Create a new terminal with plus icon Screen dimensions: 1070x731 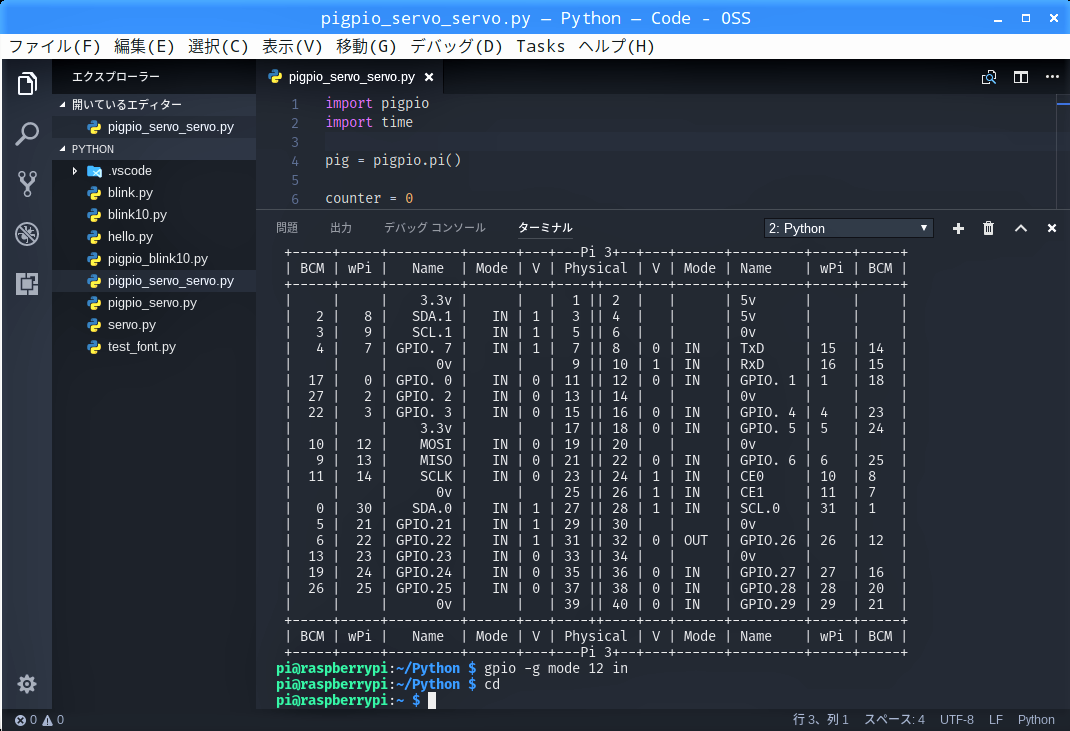958,229
